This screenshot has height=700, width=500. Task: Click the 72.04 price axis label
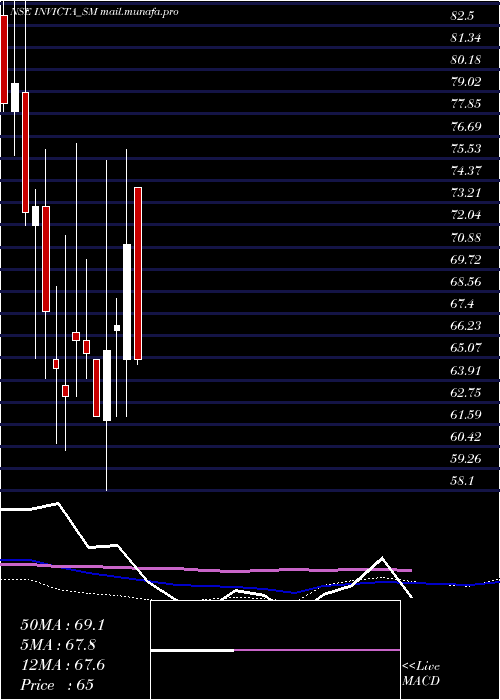466,215
